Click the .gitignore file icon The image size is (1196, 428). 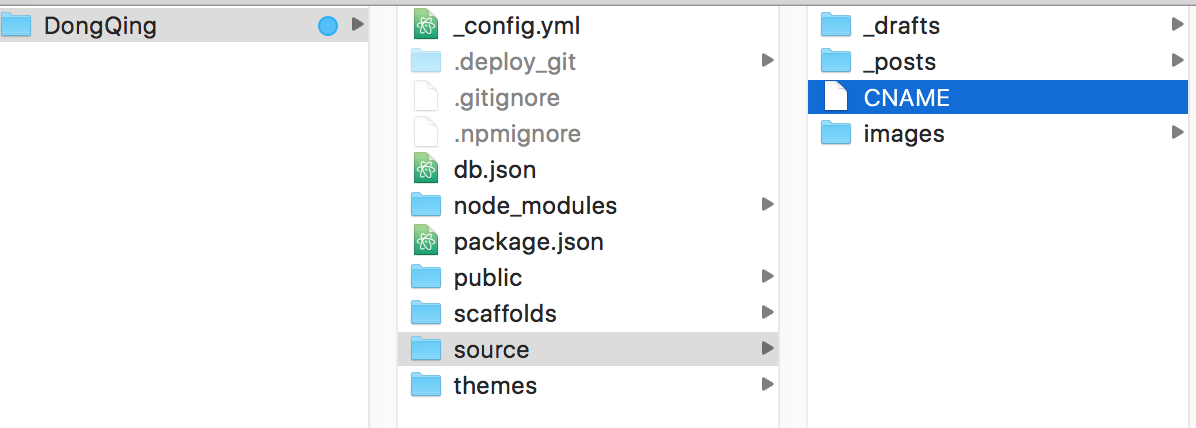(x=427, y=98)
